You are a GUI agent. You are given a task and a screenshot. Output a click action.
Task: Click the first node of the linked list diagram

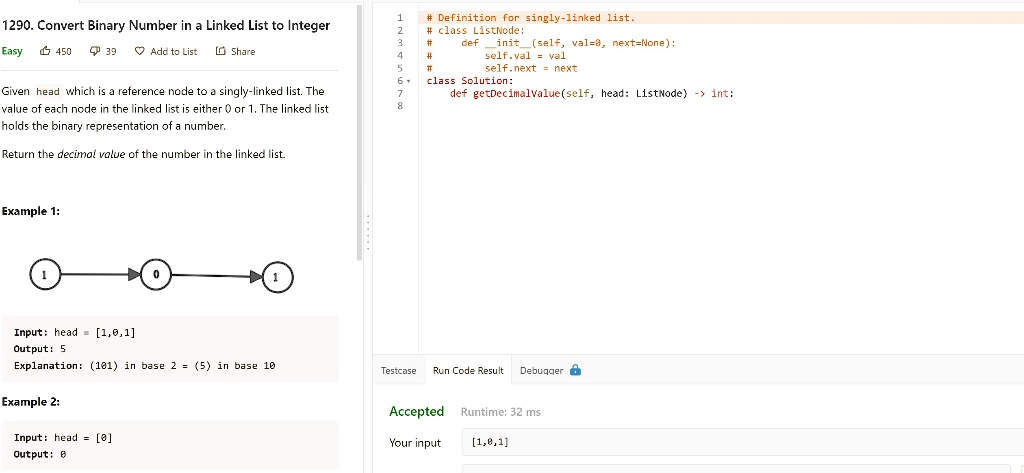click(x=42, y=273)
